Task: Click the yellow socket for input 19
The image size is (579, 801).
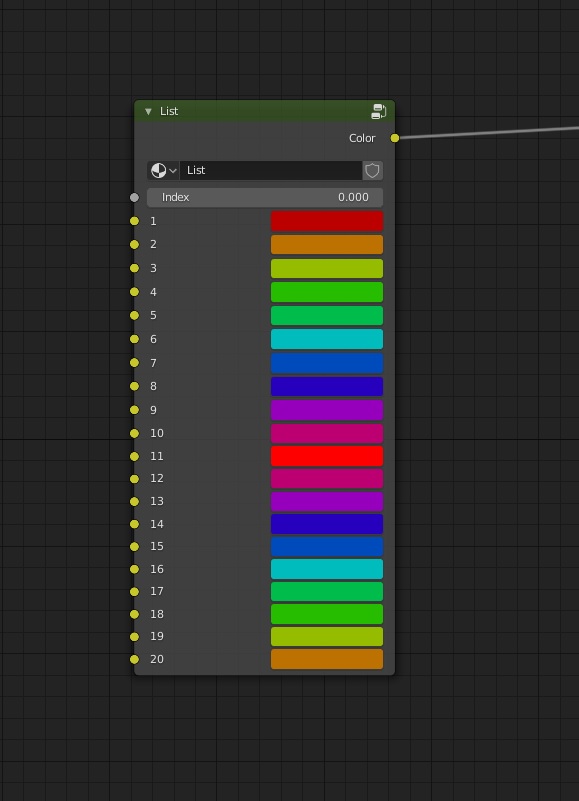Action: [x=134, y=637]
